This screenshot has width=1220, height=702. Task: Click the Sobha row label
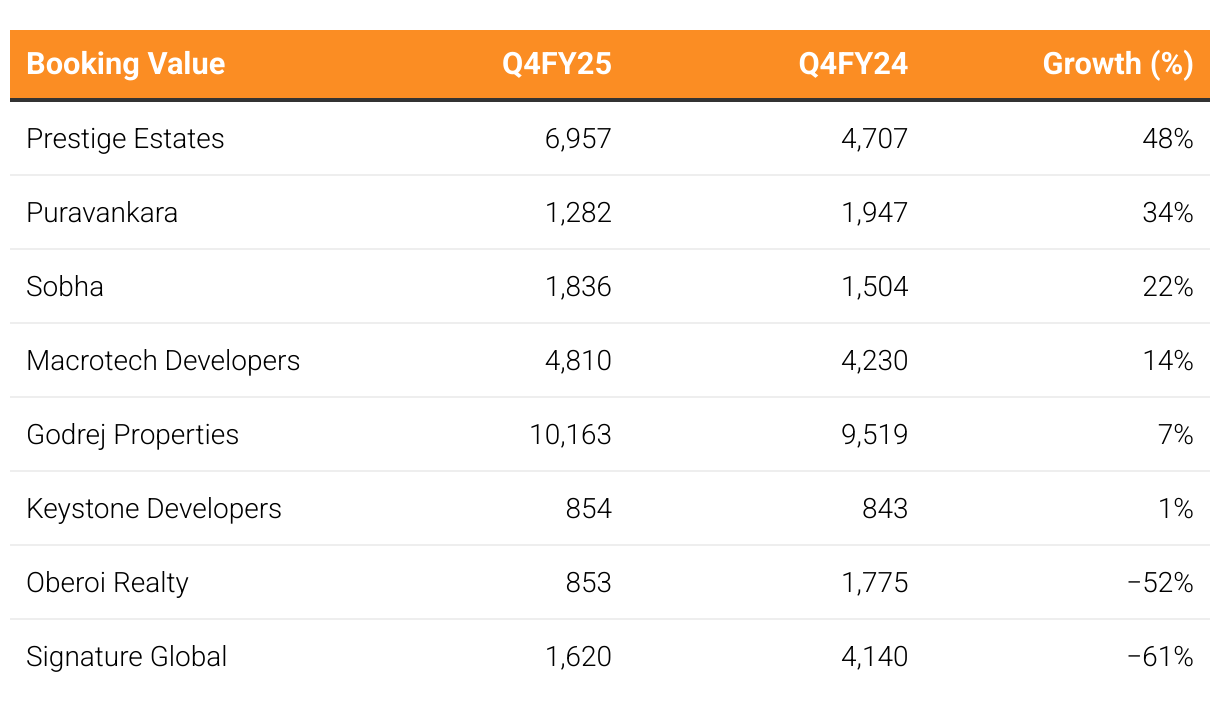(x=65, y=286)
